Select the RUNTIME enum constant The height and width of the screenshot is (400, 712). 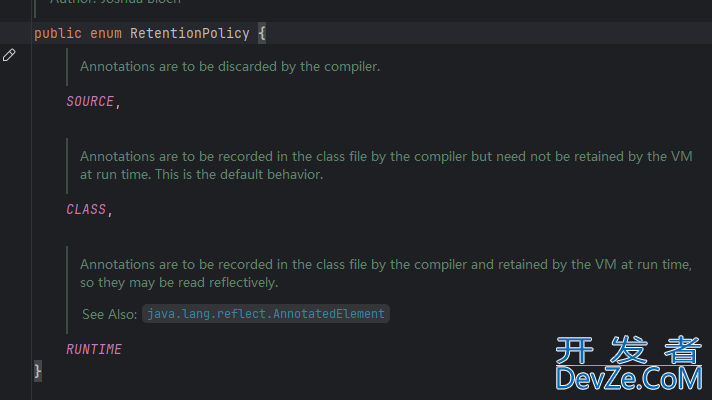tap(94, 349)
